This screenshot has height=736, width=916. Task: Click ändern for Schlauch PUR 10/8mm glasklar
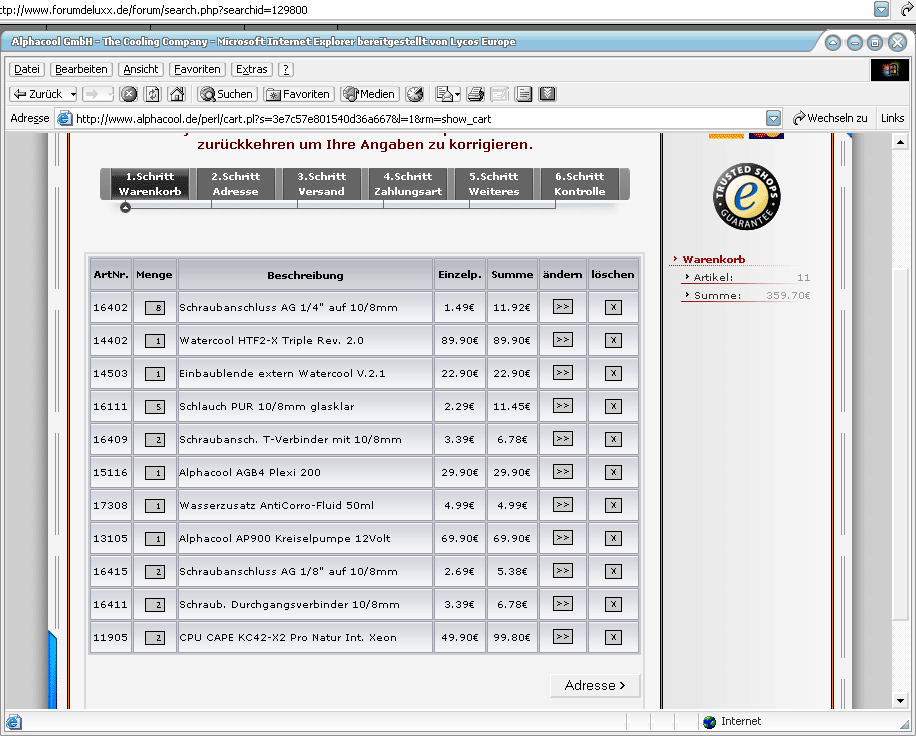563,406
